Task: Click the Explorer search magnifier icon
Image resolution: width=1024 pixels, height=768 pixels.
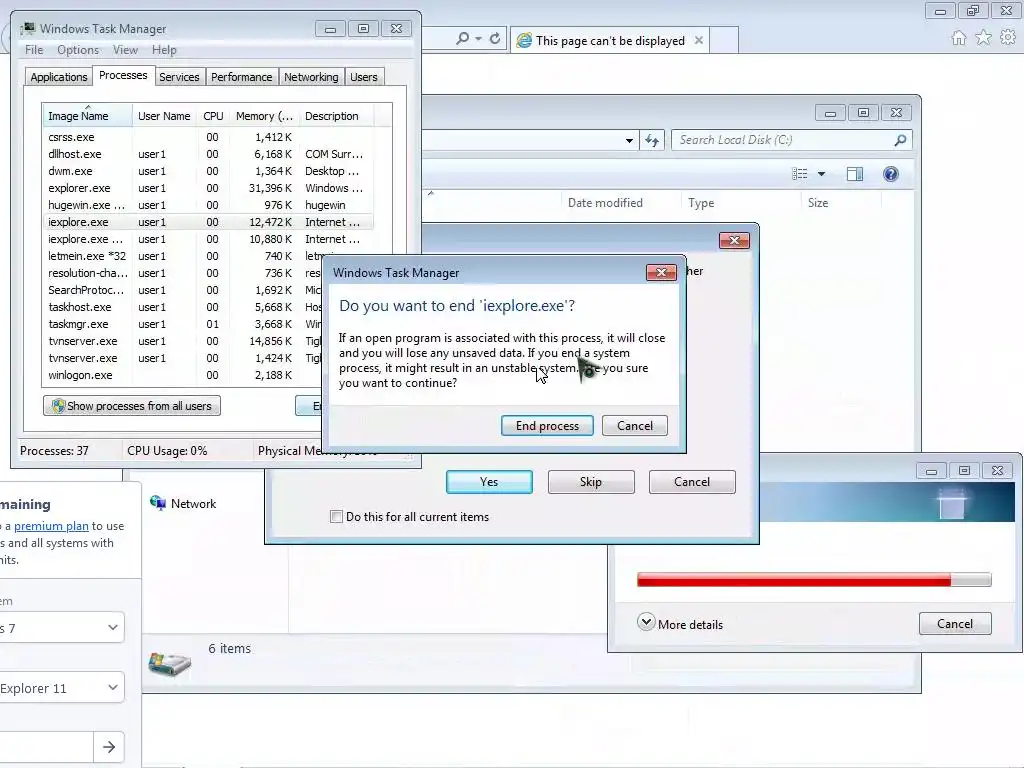Action: [x=900, y=140]
